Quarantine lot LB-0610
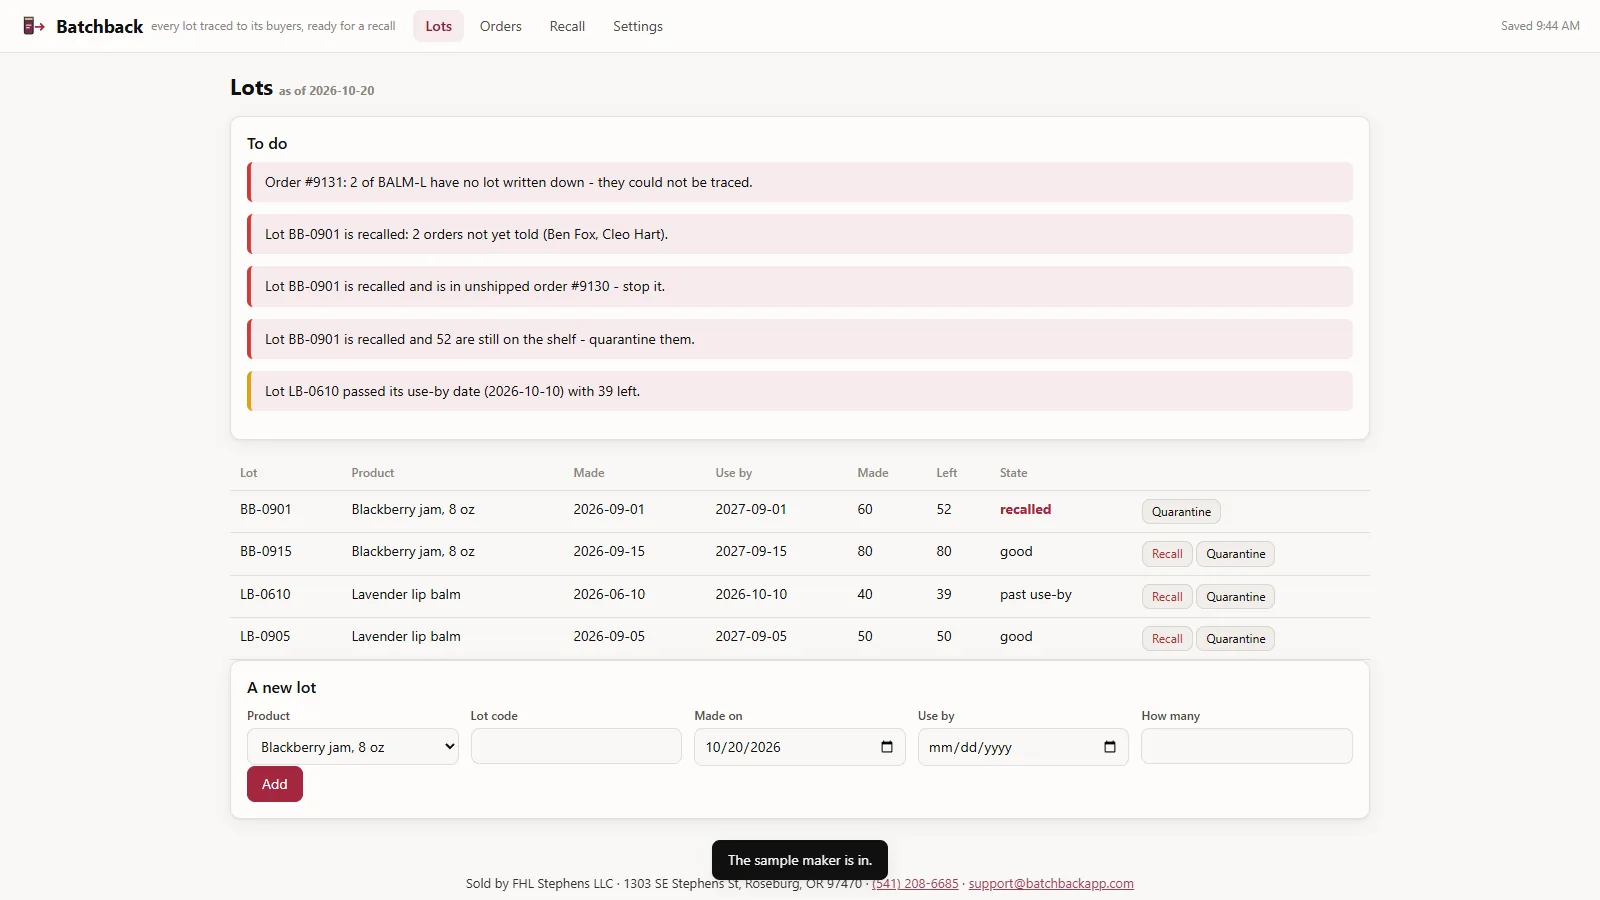1600x900 pixels. (1235, 597)
